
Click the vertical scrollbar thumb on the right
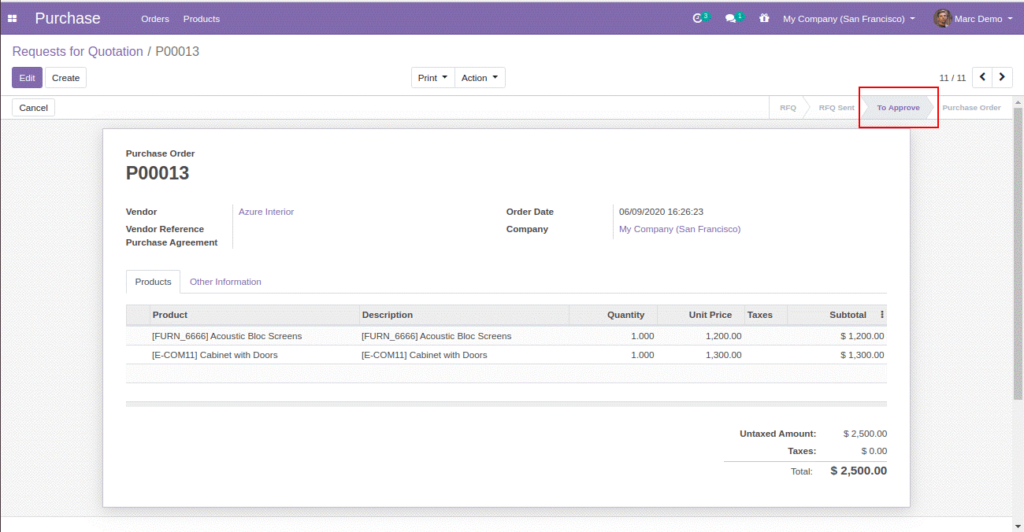(1017, 255)
